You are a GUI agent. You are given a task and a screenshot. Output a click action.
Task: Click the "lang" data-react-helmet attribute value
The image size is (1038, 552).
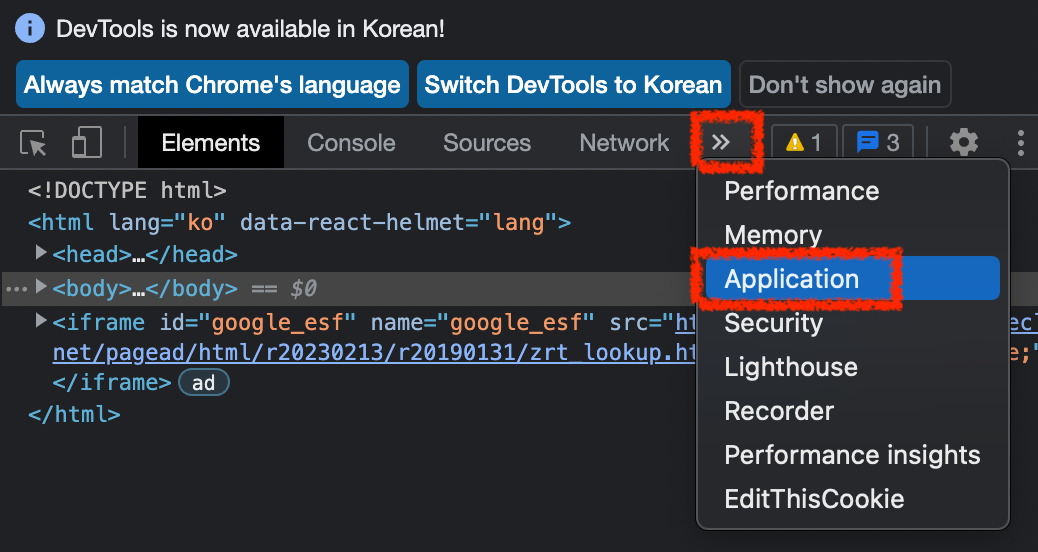click(518, 222)
